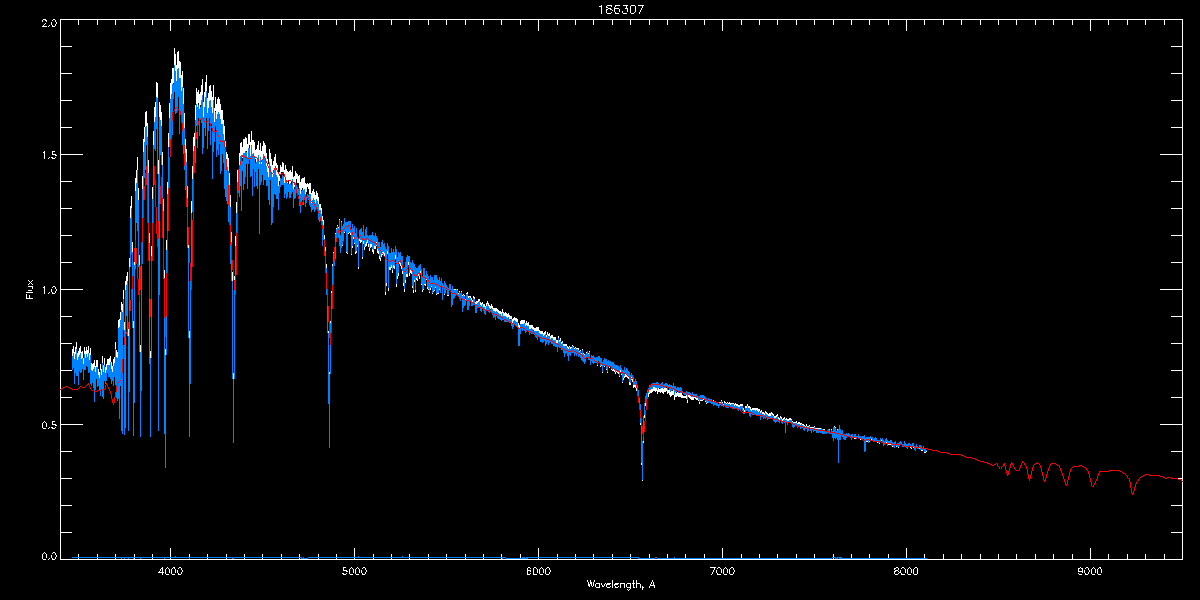Click the 2.0 flux tick label
The width and height of the screenshot is (1200, 600).
(49, 22)
